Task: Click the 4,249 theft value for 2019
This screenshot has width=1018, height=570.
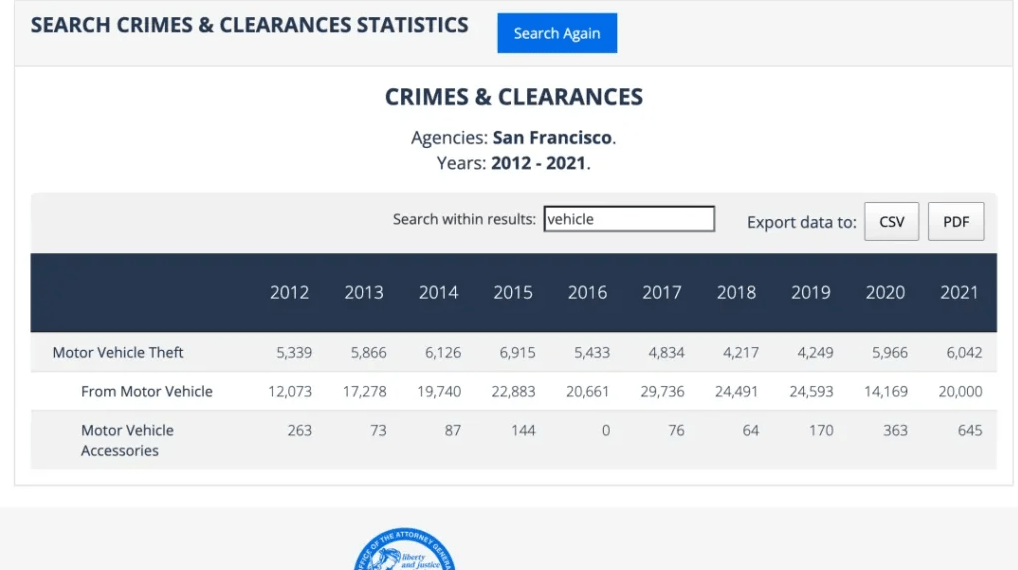Action: (x=815, y=353)
